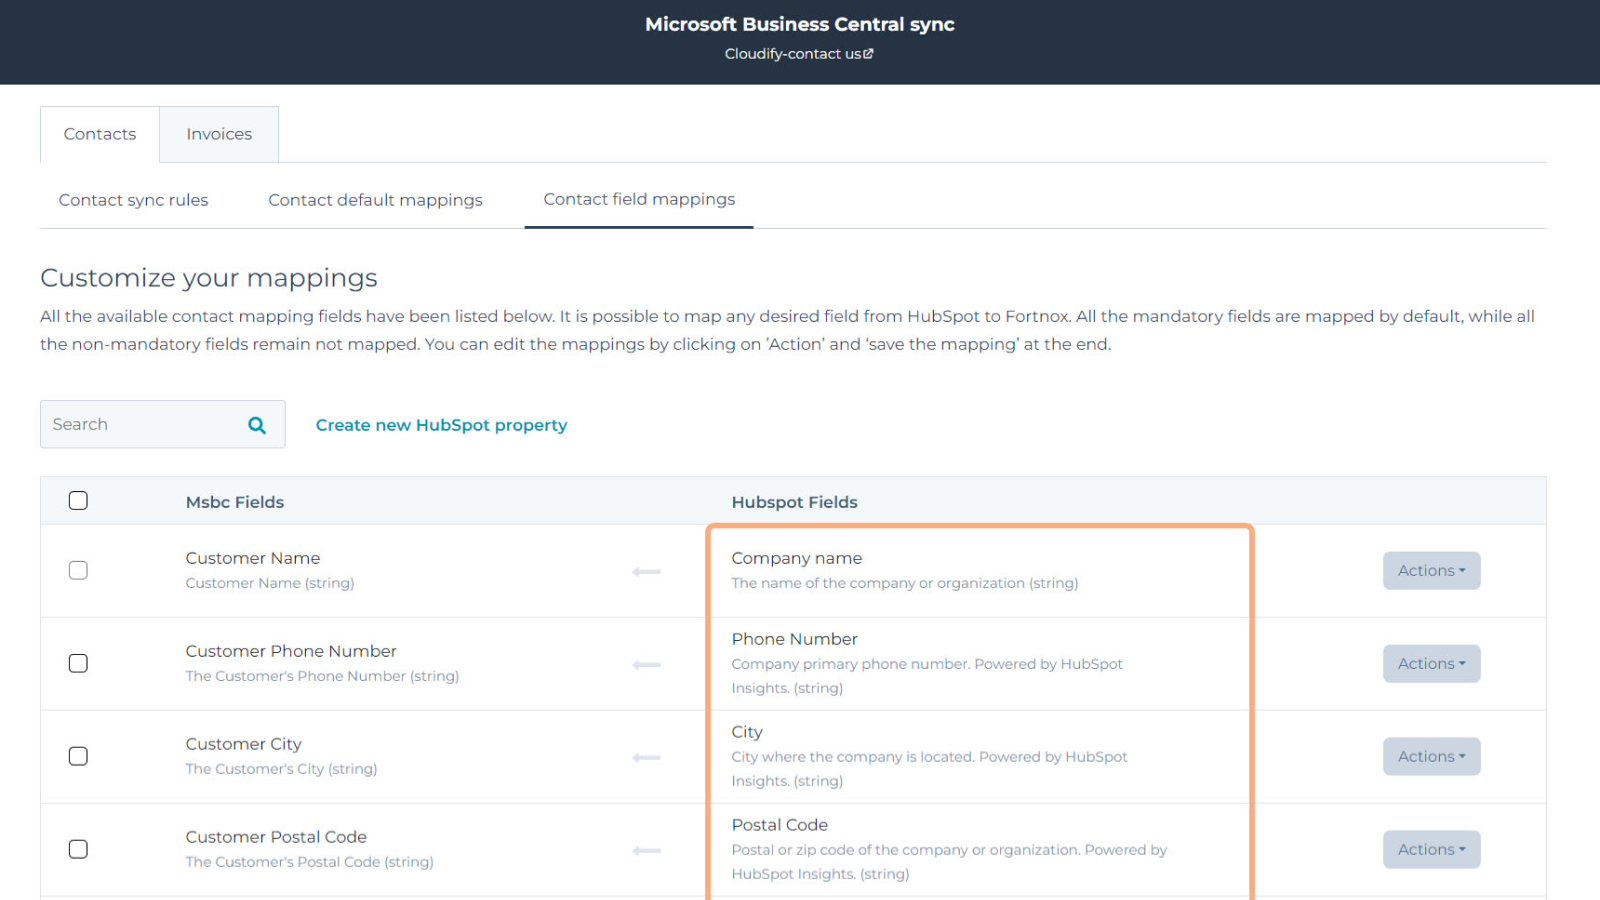Click Create new HubSpot property link

(x=441, y=425)
